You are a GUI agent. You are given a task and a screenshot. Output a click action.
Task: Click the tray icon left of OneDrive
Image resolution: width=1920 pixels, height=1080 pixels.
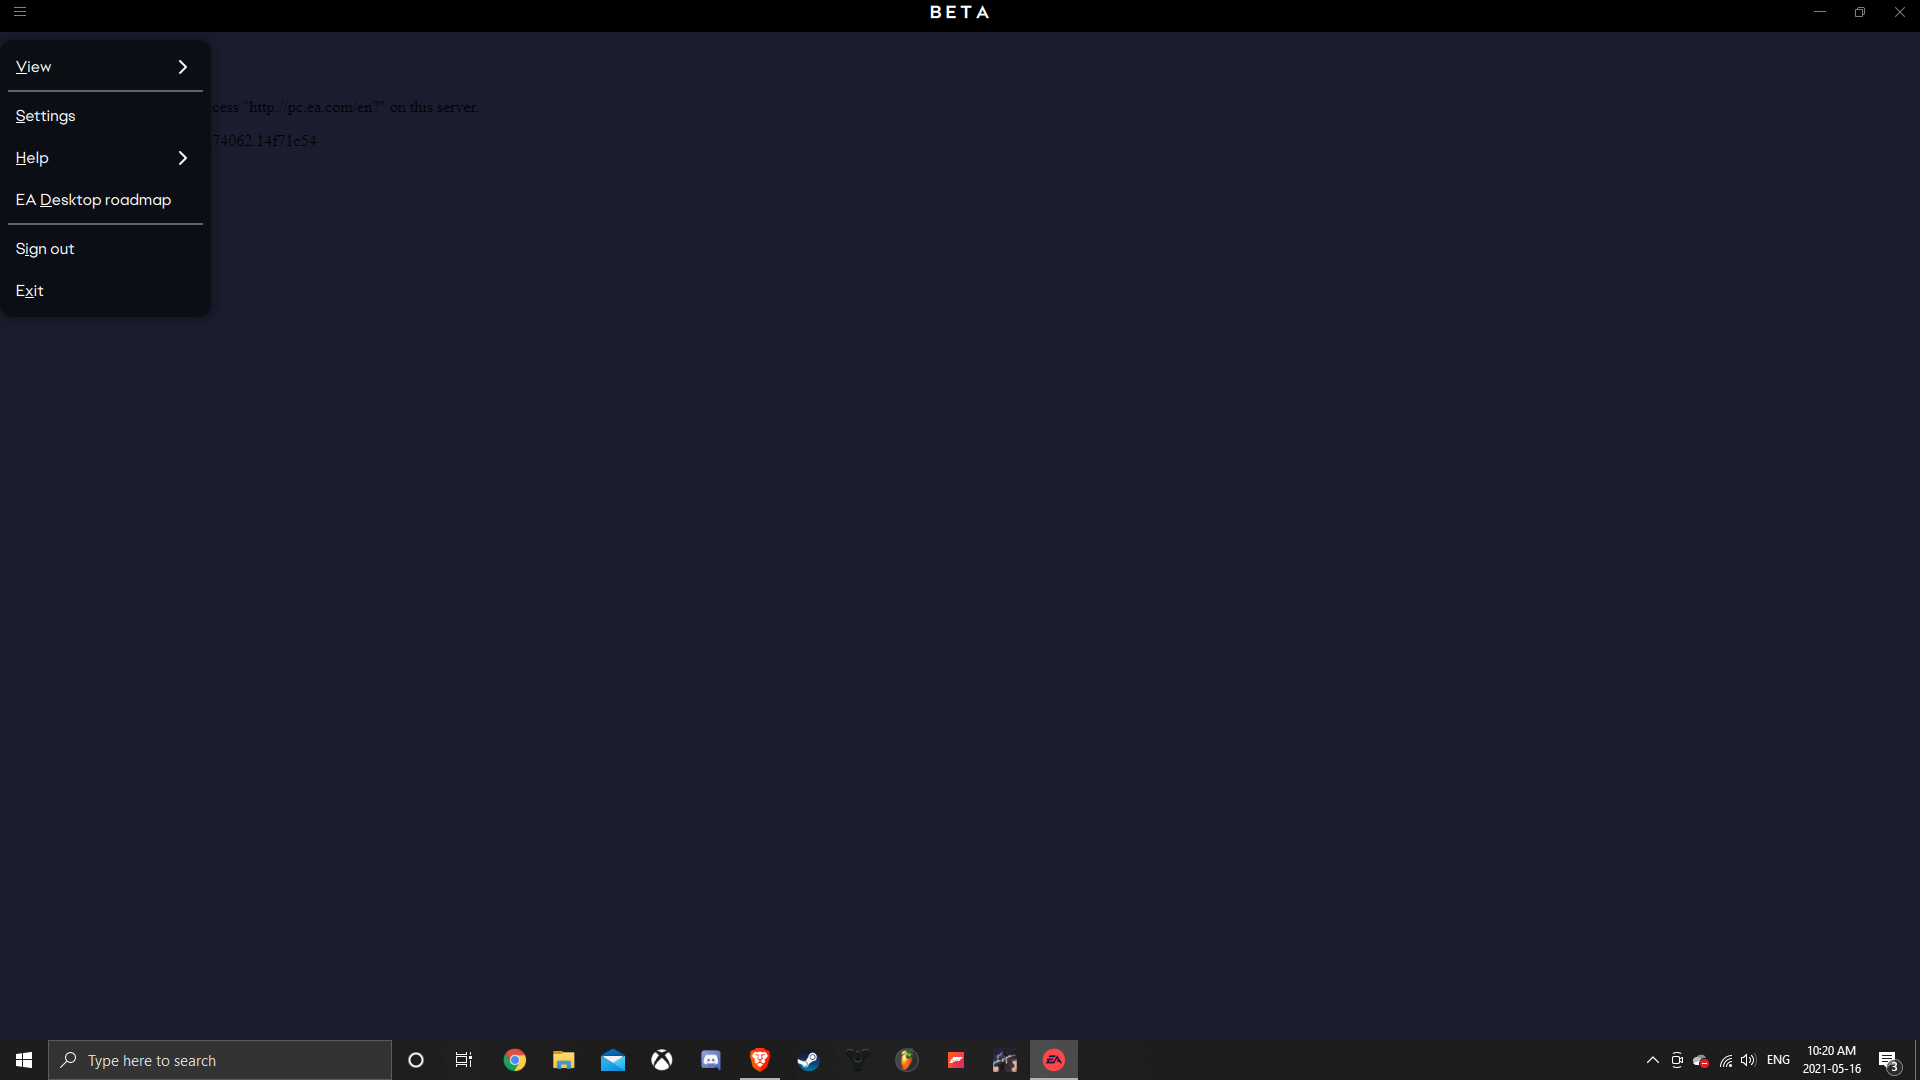1677,1060
